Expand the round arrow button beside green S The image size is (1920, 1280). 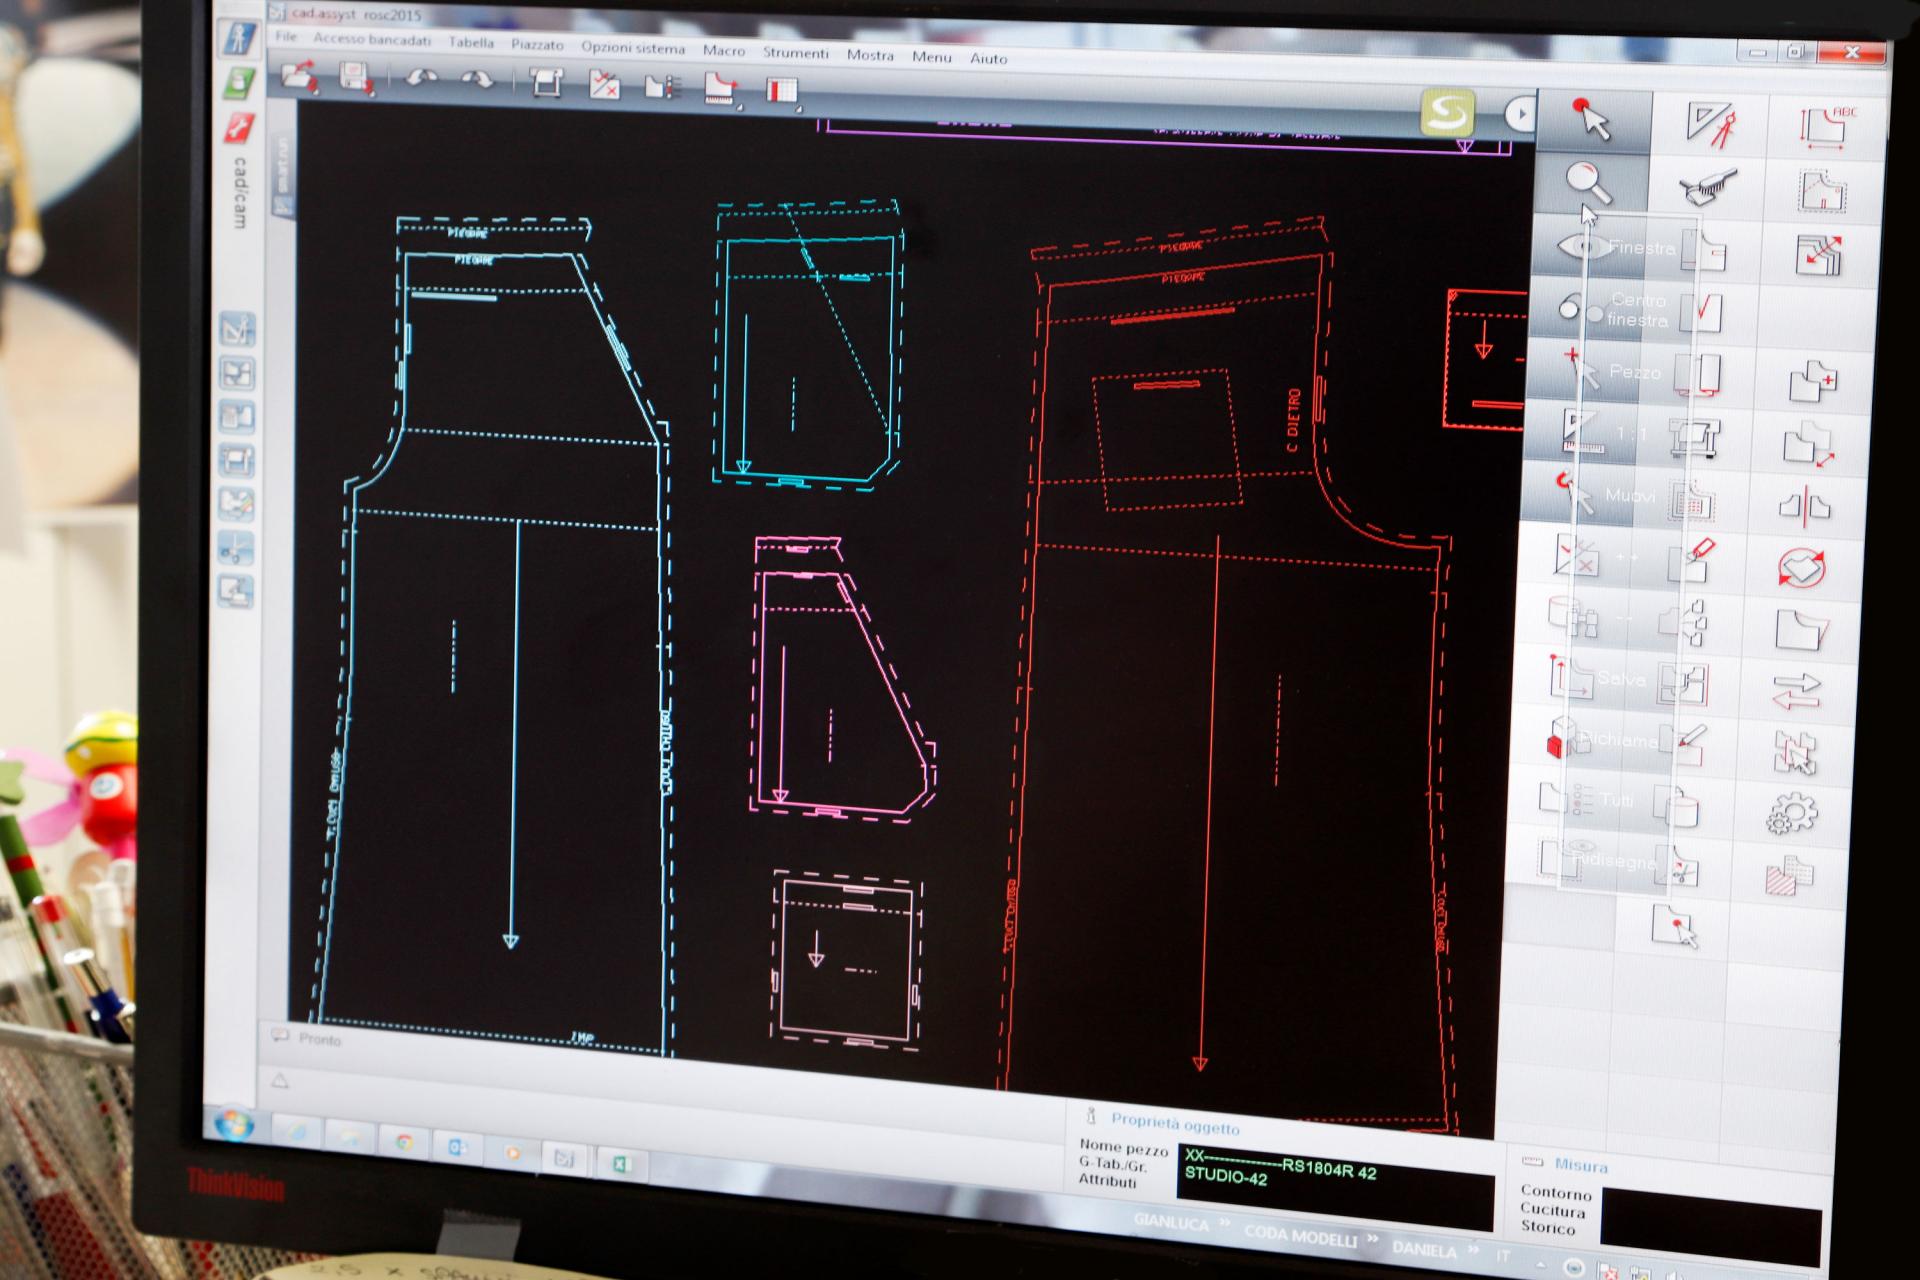[1520, 114]
